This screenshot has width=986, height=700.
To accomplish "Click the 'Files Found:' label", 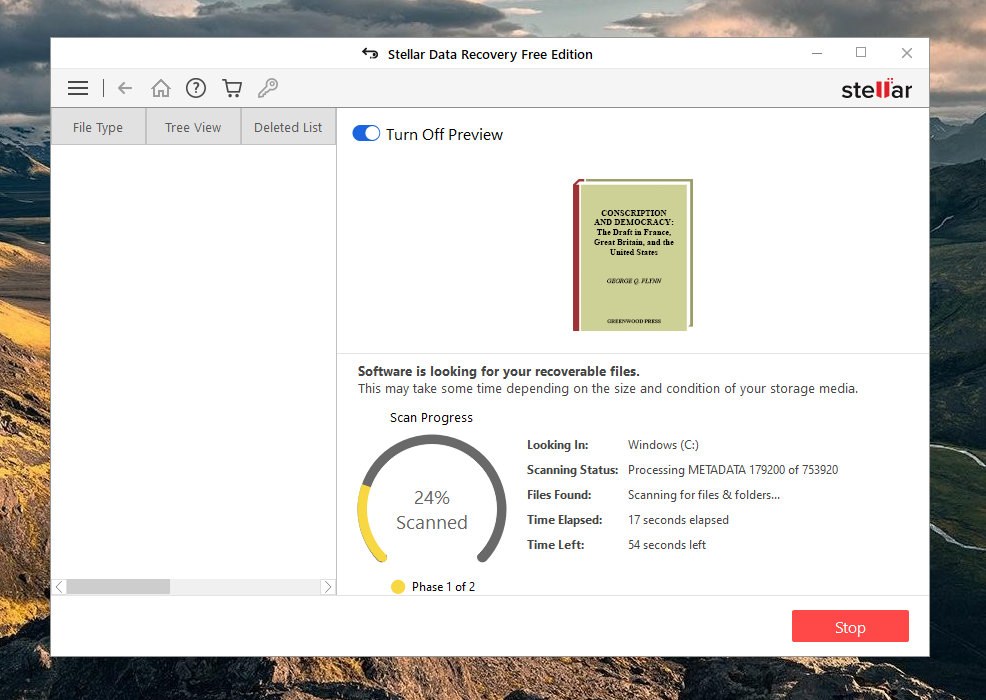I will tap(559, 495).
